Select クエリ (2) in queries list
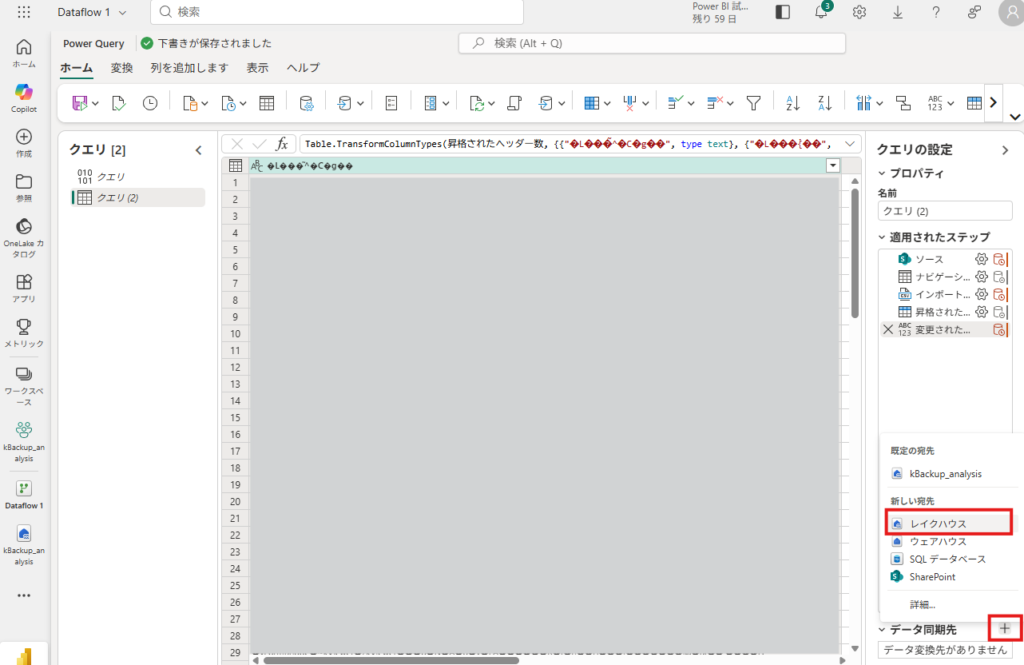The height and width of the screenshot is (665, 1024). 117,198
